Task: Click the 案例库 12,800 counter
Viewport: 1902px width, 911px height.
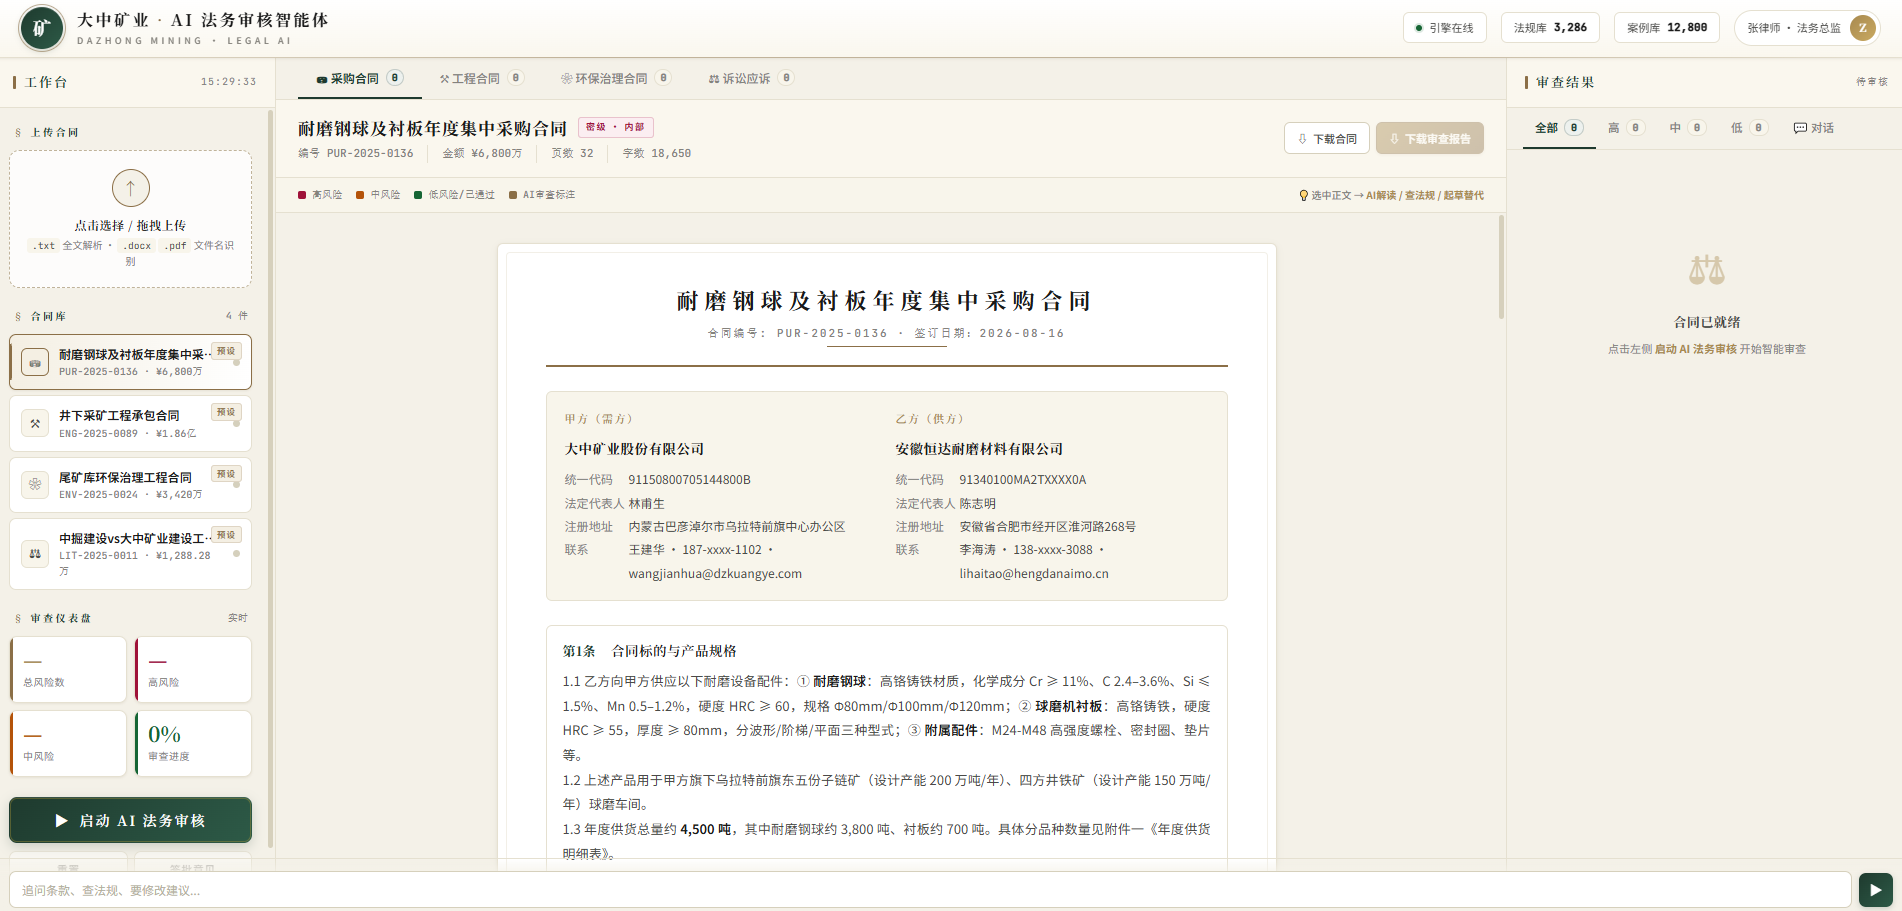Action: [1667, 28]
